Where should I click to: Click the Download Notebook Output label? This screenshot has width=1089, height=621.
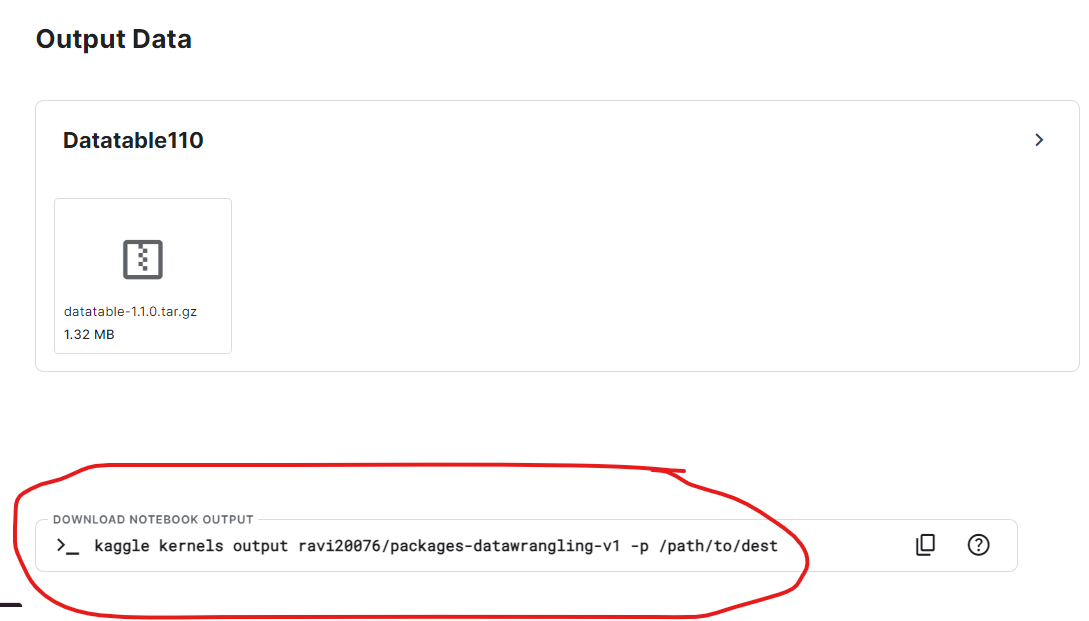[153, 519]
